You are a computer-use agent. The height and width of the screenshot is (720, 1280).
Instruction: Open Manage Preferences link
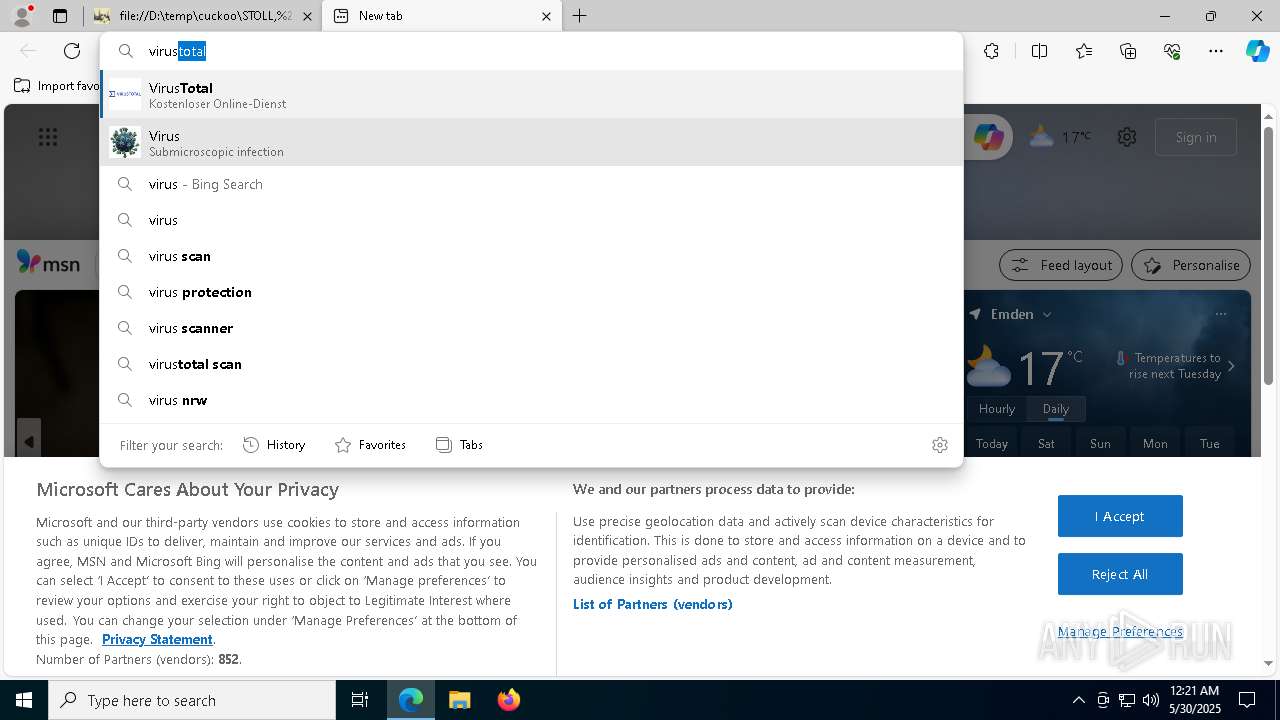point(1120,631)
